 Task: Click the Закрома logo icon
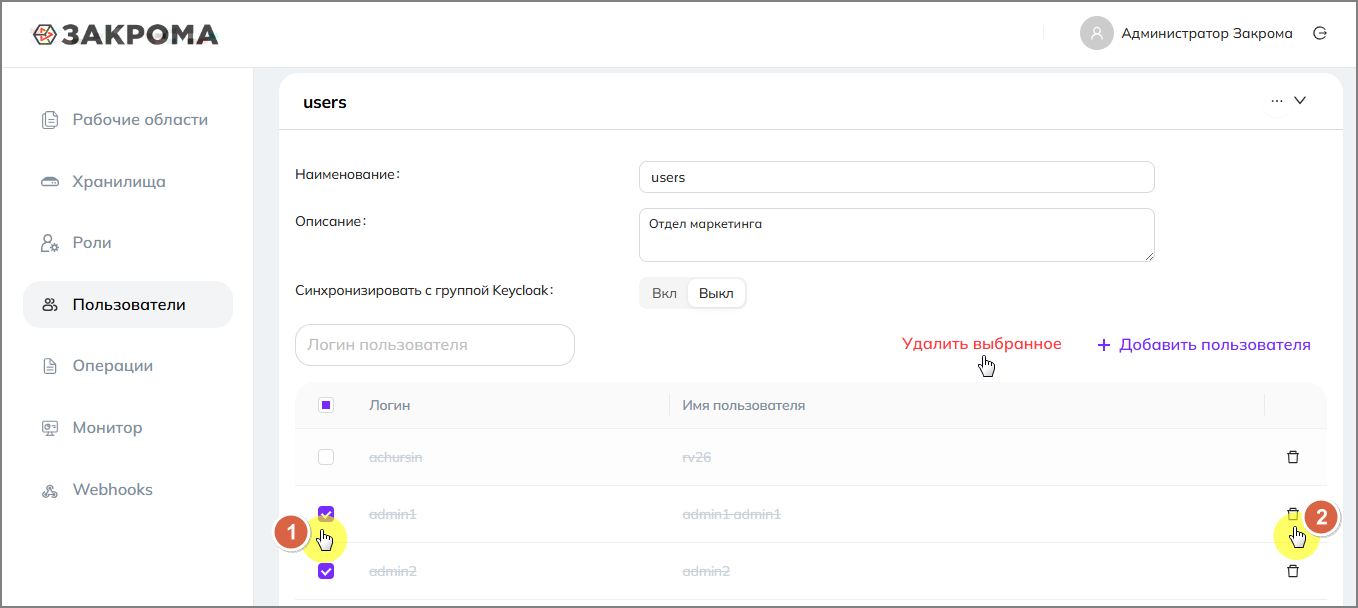(x=44, y=34)
